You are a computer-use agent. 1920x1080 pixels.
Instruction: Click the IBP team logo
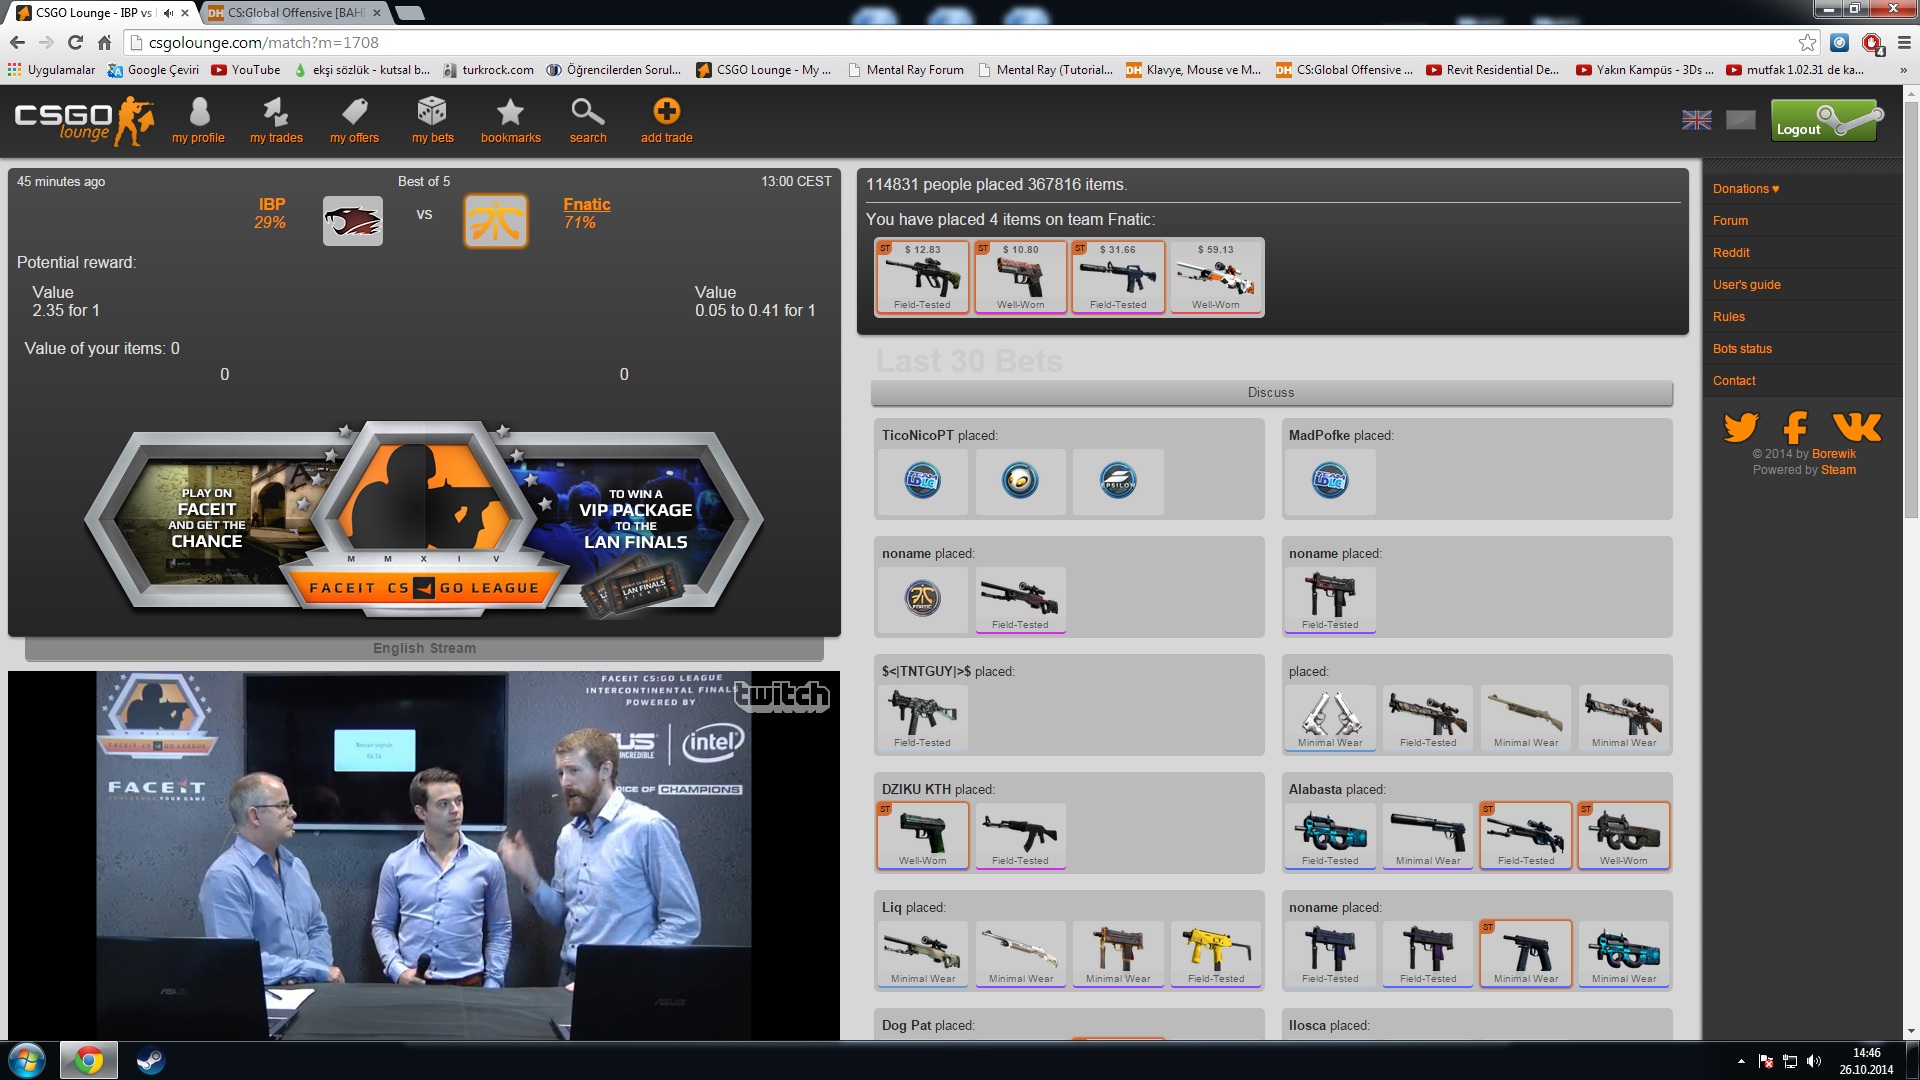tap(352, 220)
